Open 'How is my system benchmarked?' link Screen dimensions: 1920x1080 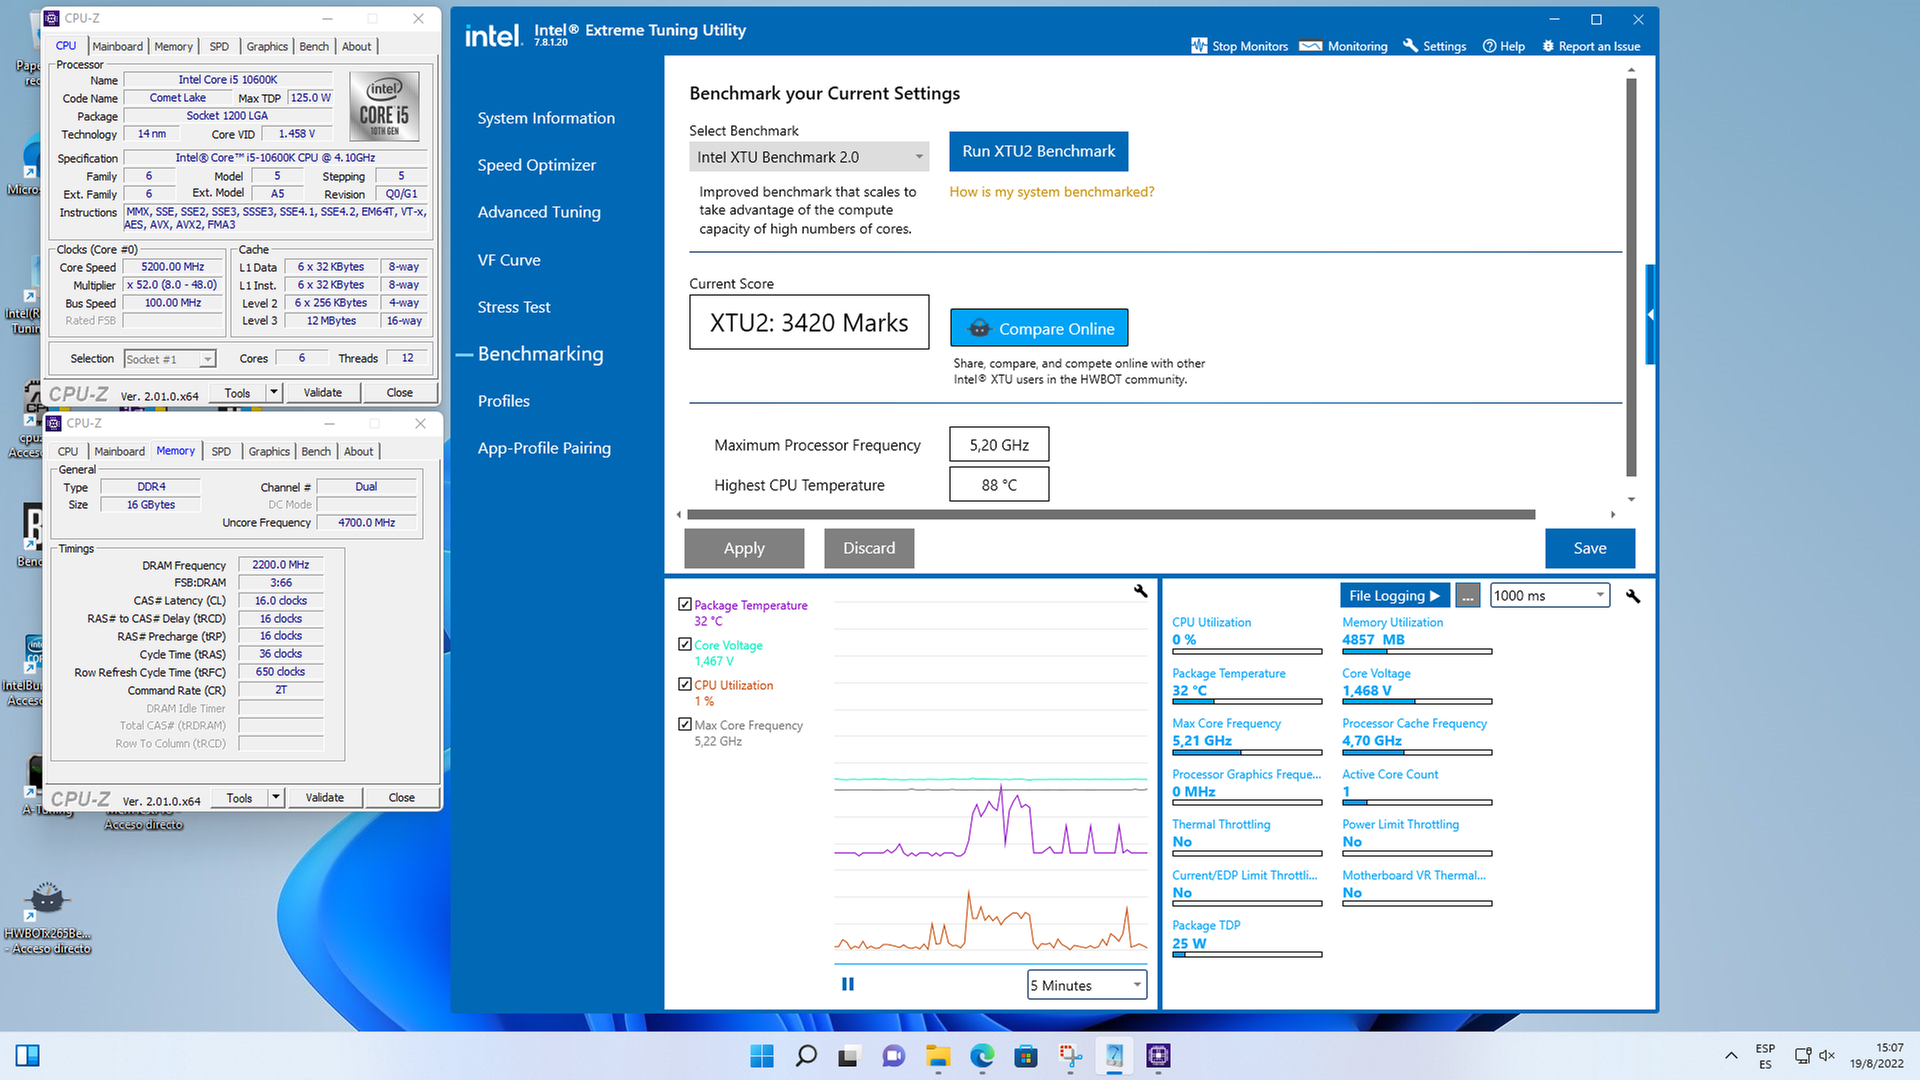coord(1052,192)
